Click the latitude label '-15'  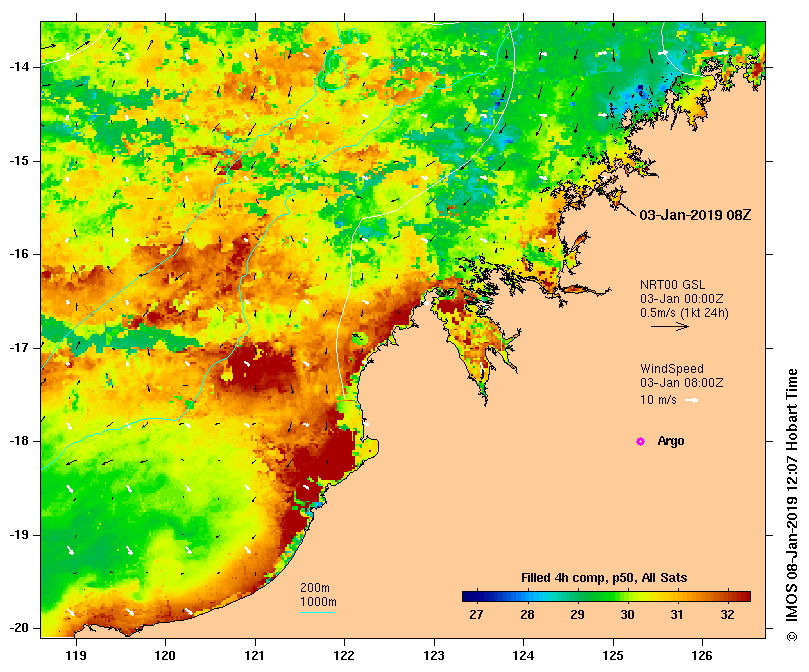[19, 161]
